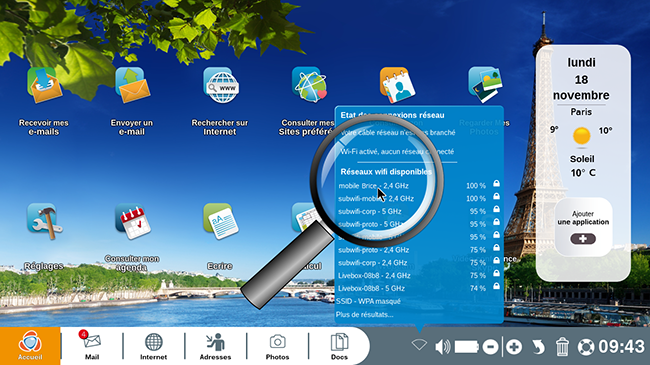The height and width of the screenshot is (365, 650).
Task: Click the battery indicator icon
Action: point(467,347)
